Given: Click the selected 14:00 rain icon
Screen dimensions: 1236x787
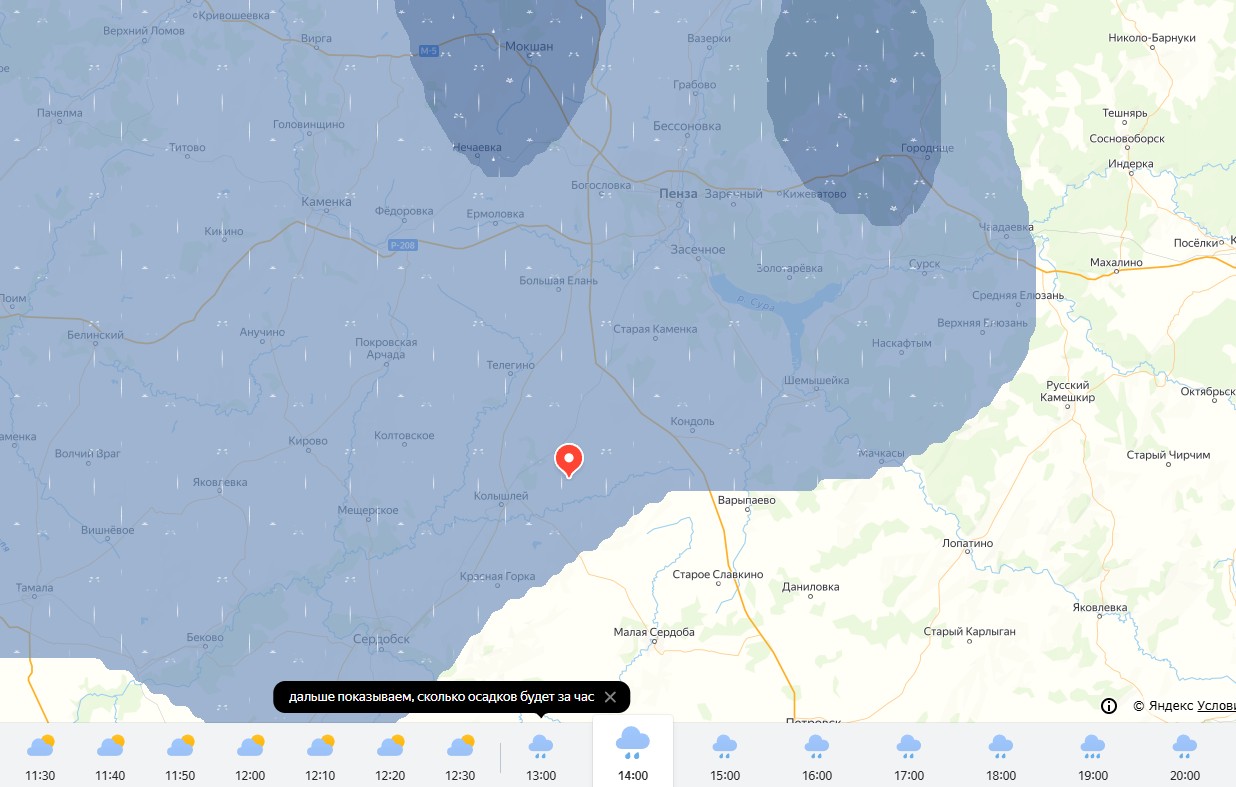Looking at the screenshot, I should pos(633,741).
